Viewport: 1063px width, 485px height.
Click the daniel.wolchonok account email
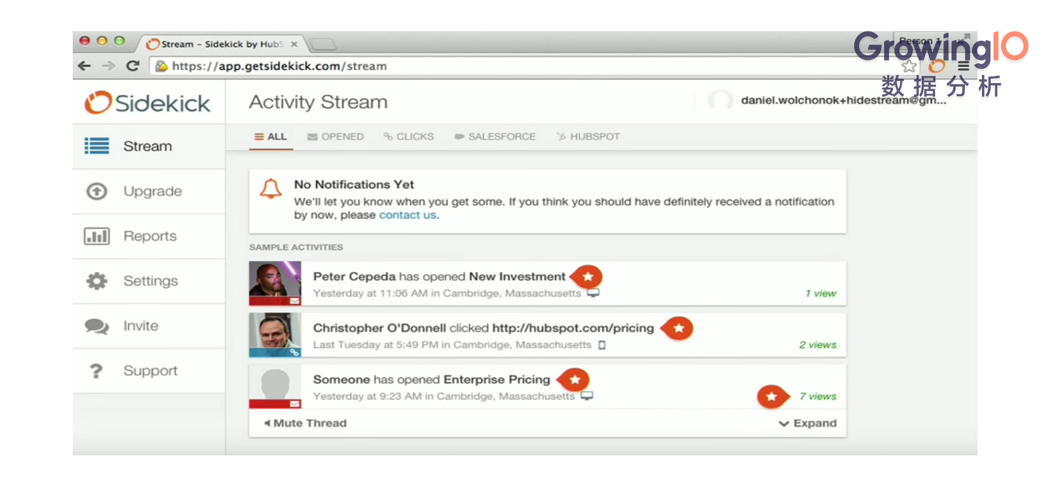click(843, 100)
